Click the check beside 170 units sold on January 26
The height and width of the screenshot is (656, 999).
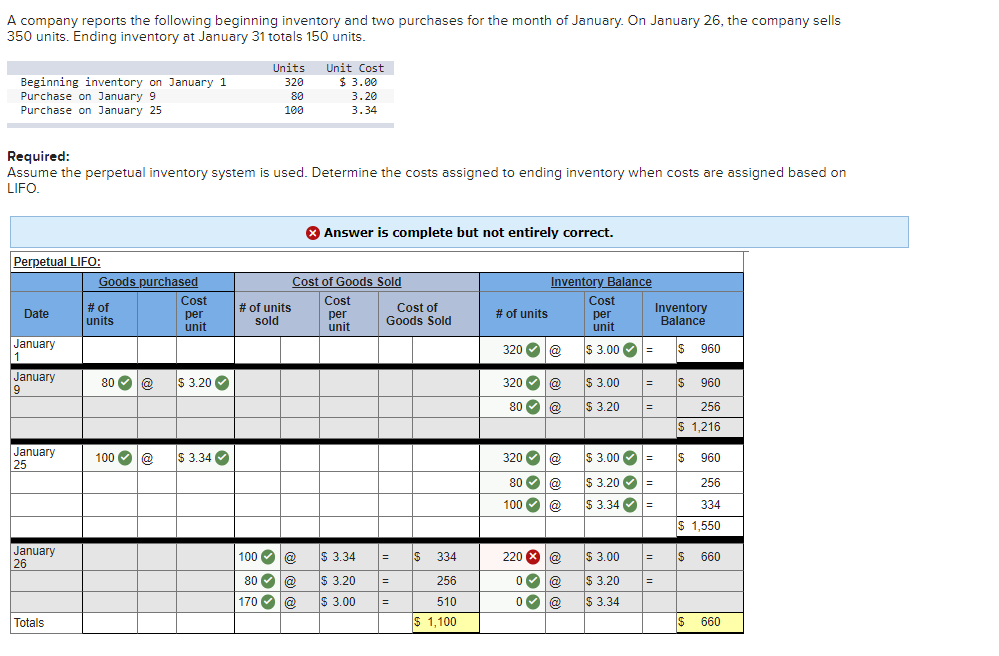[x=268, y=602]
